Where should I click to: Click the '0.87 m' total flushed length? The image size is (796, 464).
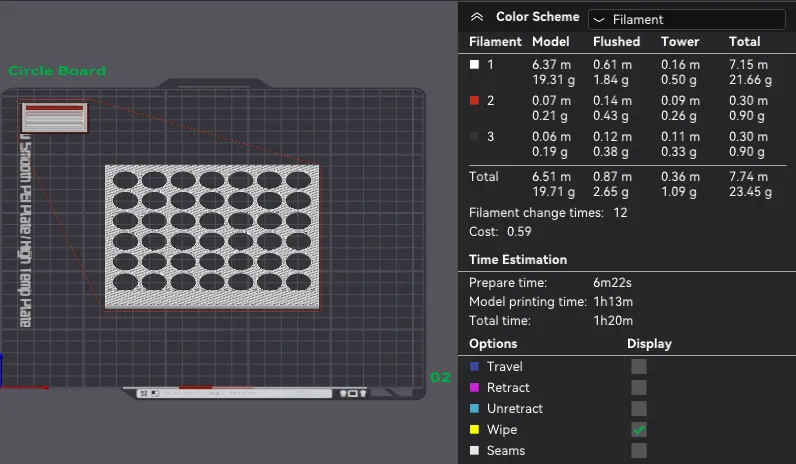[x=612, y=177]
